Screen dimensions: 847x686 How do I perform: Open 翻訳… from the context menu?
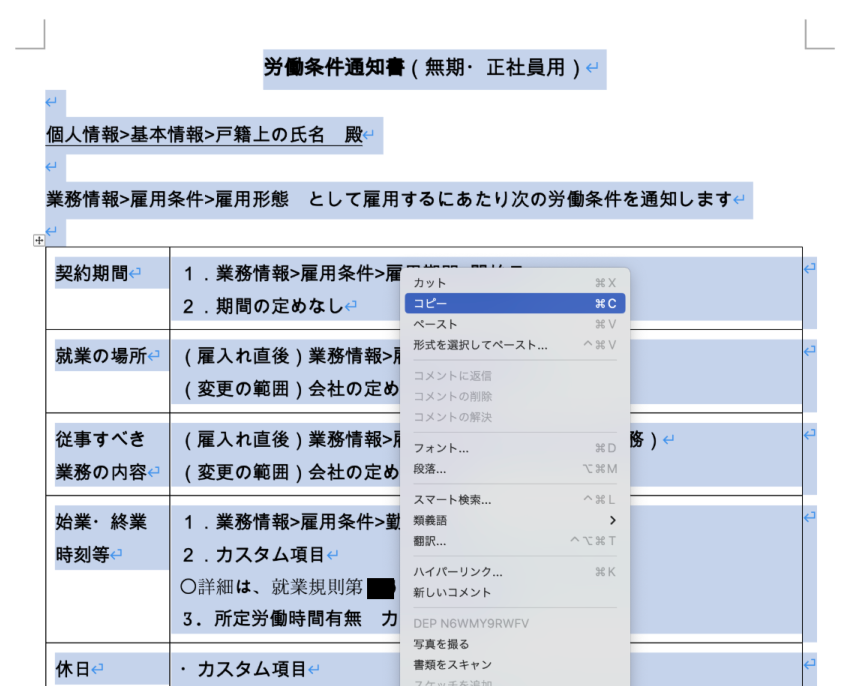click(x=430, y=541)
